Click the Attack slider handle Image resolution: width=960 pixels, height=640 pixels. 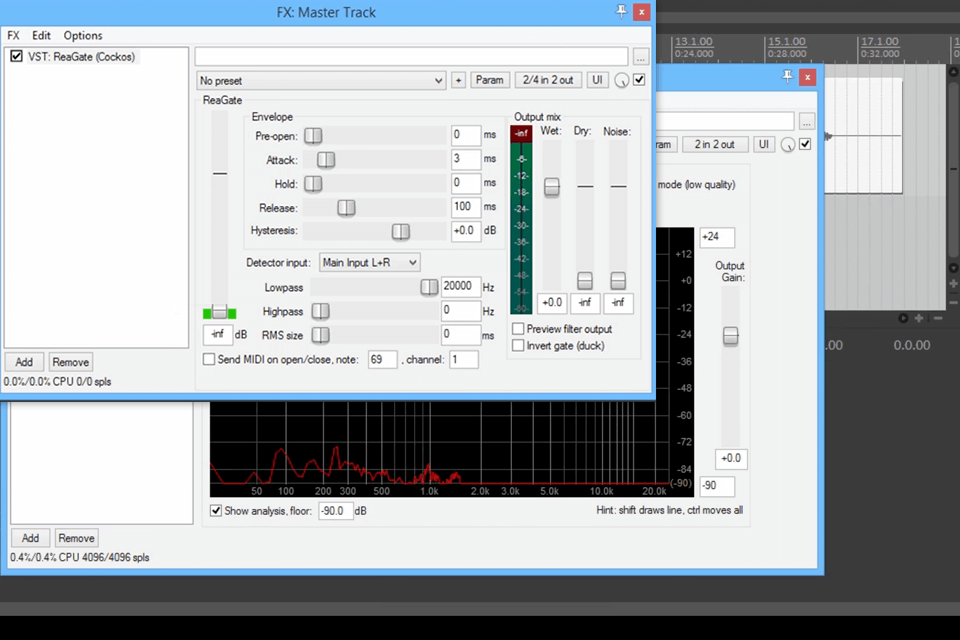coord(326,160)
